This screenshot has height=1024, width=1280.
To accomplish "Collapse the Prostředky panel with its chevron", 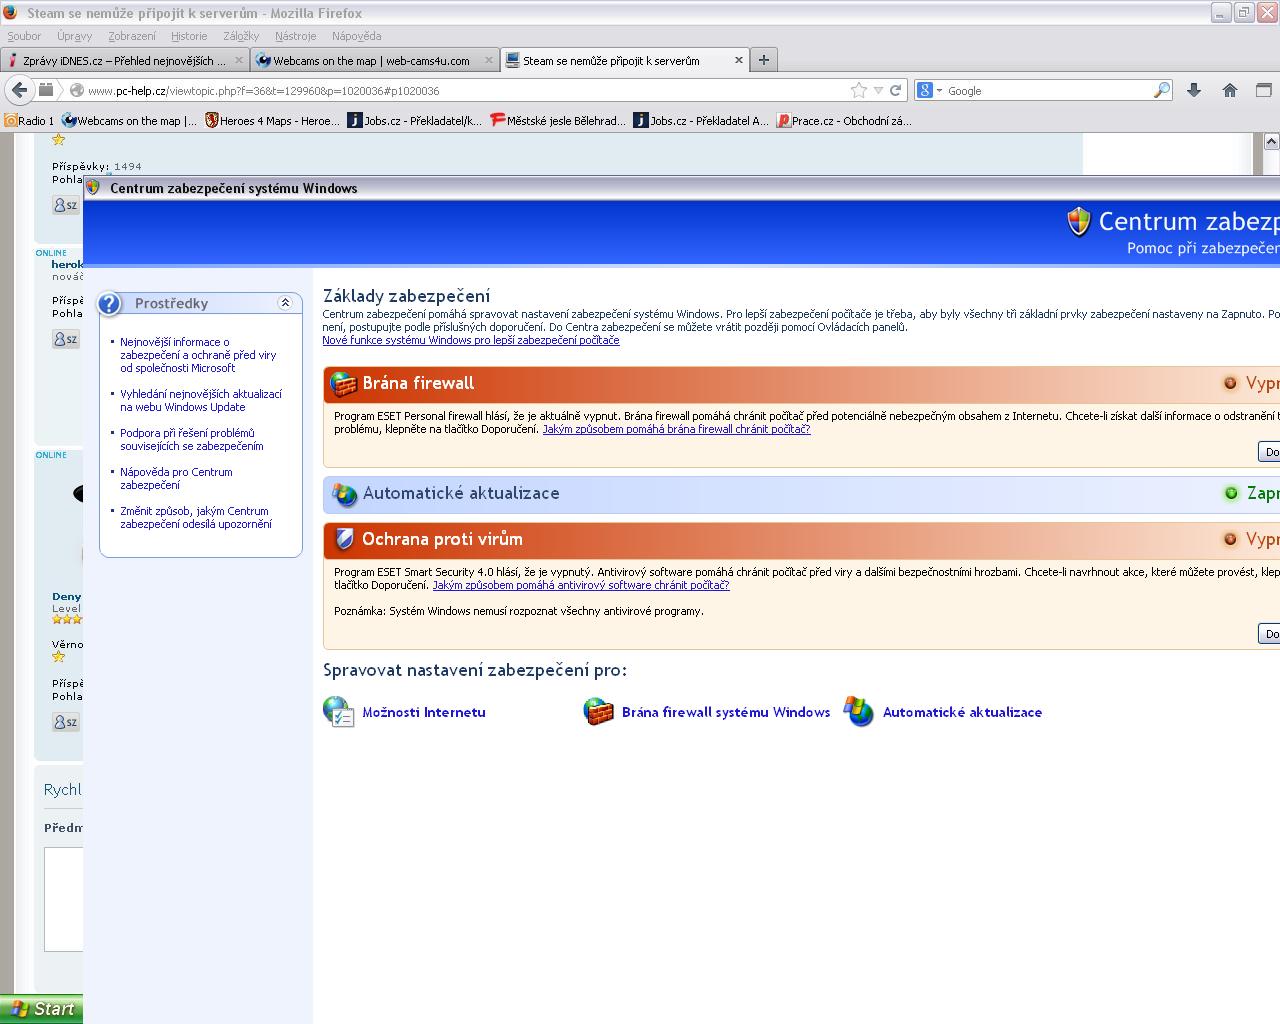I will tap(285, 303).
